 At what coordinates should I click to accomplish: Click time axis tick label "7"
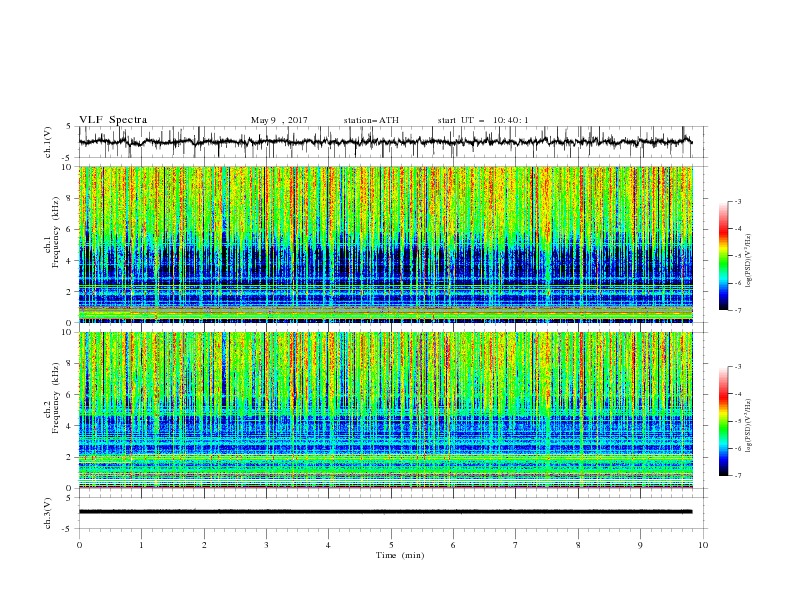[516, 545]
